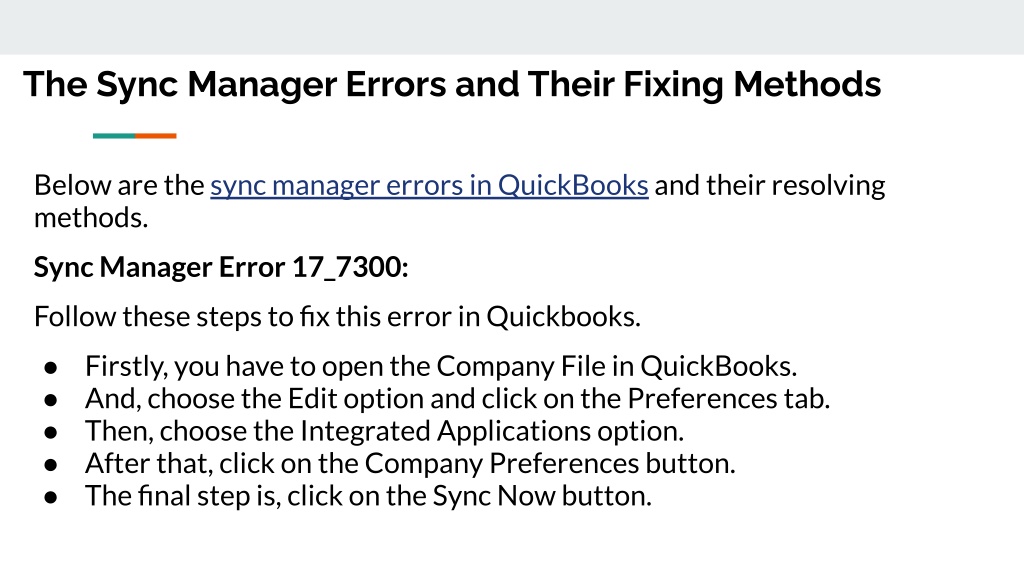Click the words Below are the before link
Screen dimensions: 1024x576
(x=120, y=185)
